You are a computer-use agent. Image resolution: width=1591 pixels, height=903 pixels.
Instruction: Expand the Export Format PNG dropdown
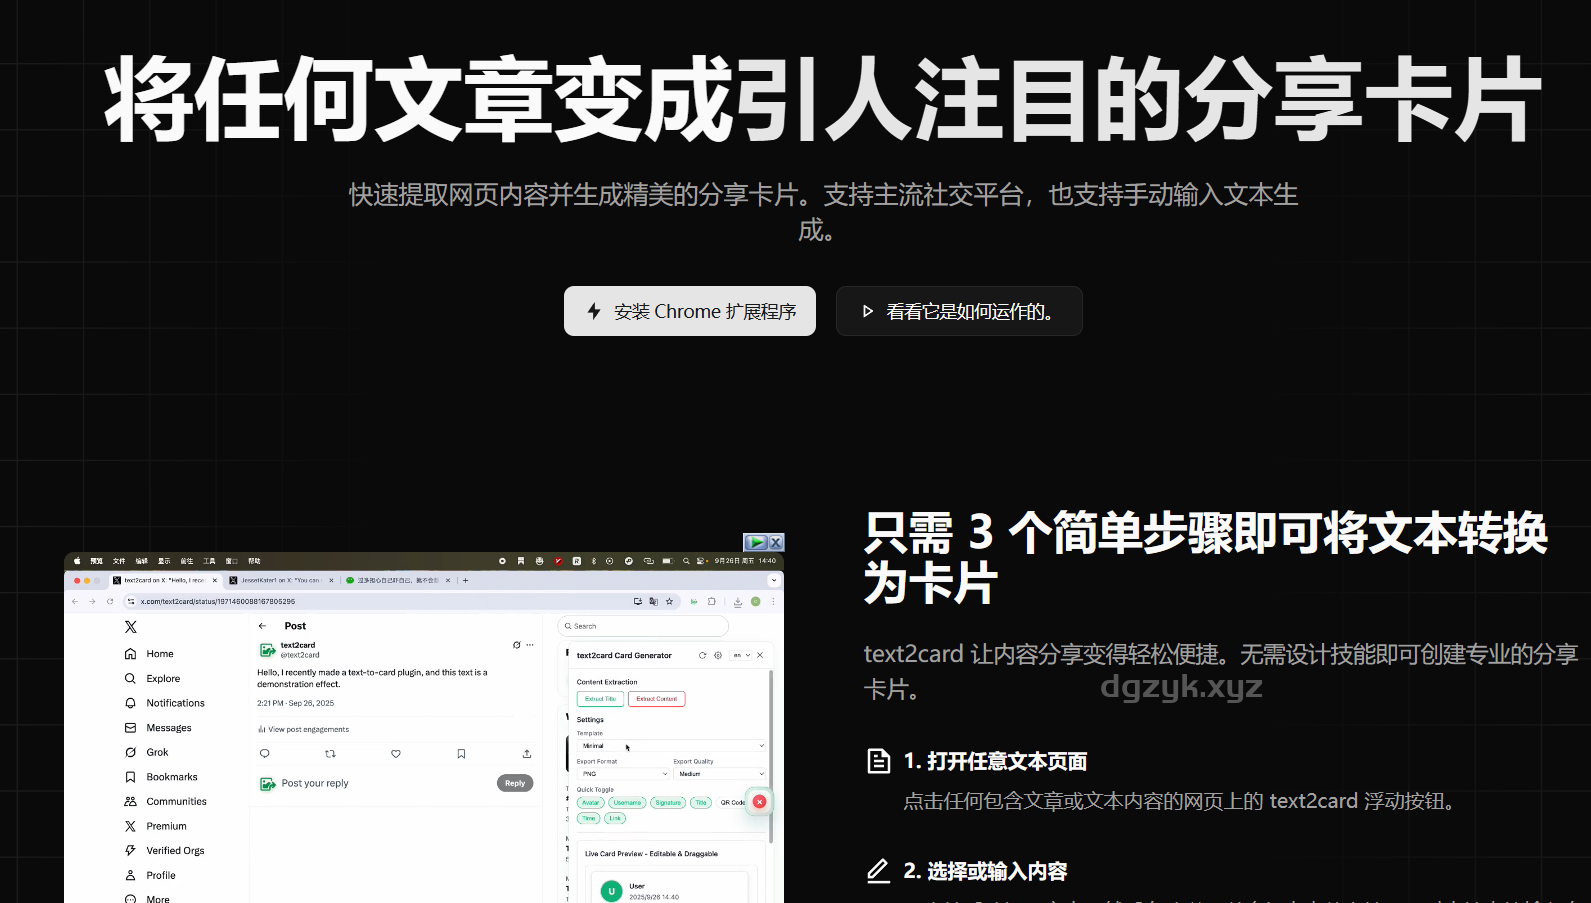click(x=622, y=774)
